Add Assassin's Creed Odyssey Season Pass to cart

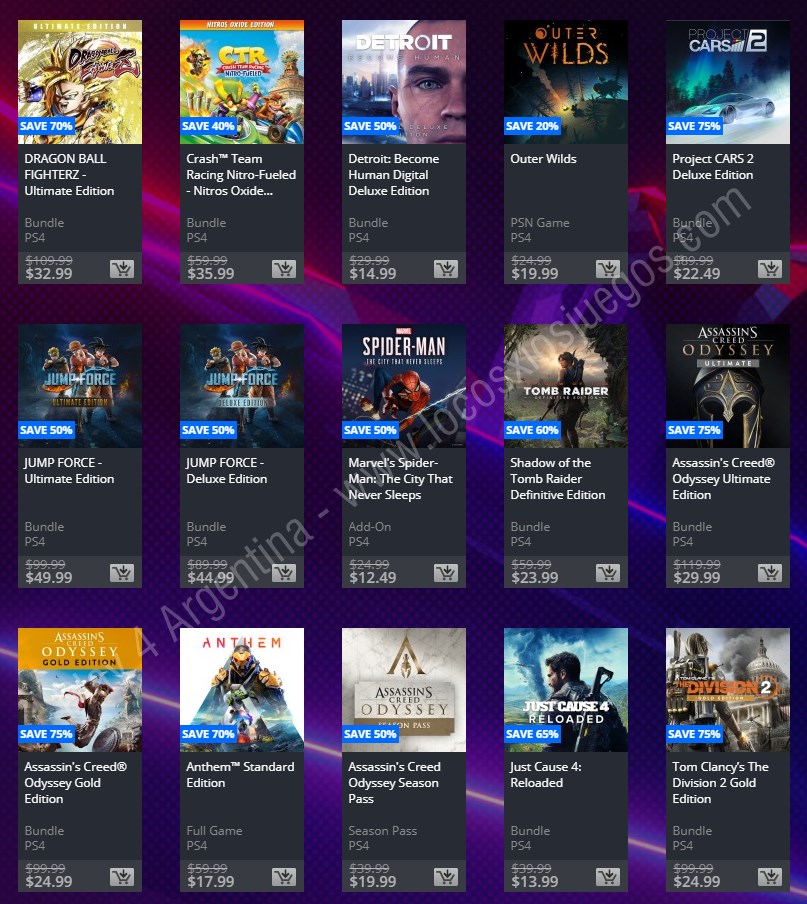(446, 877)
